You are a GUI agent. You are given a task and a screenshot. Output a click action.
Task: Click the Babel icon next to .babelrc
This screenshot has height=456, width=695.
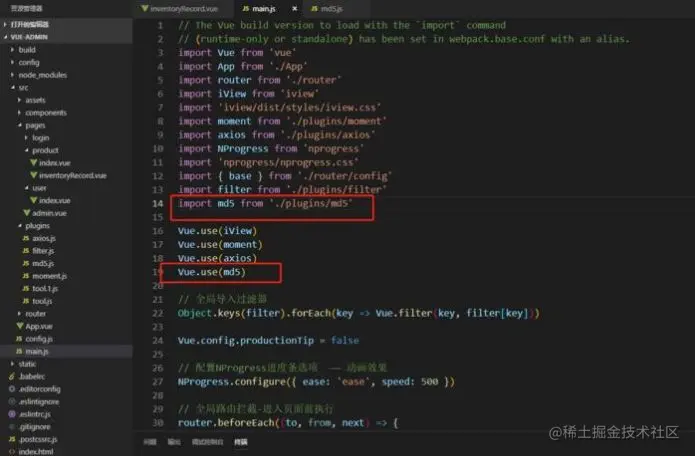tap(12, 376)
